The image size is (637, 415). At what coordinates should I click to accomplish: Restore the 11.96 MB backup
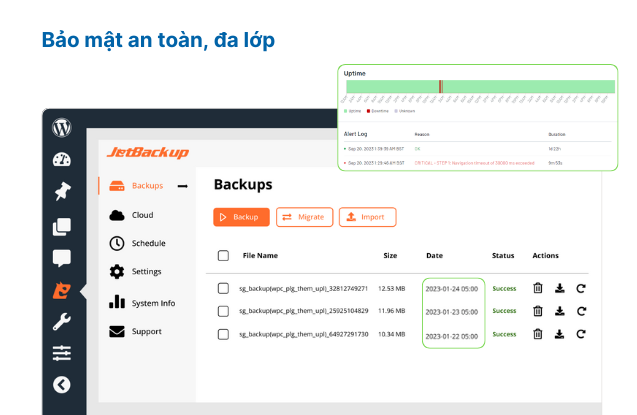coord(581,311)
